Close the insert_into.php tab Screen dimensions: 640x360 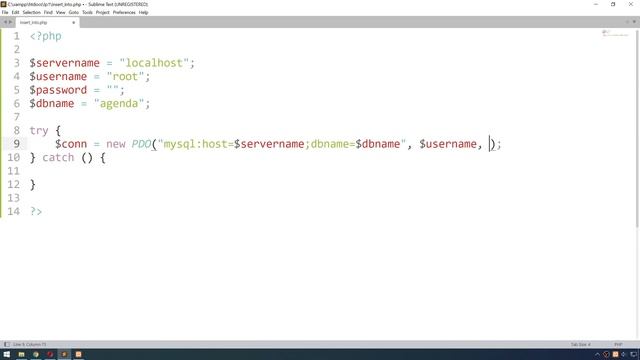(x=73, y=22)
